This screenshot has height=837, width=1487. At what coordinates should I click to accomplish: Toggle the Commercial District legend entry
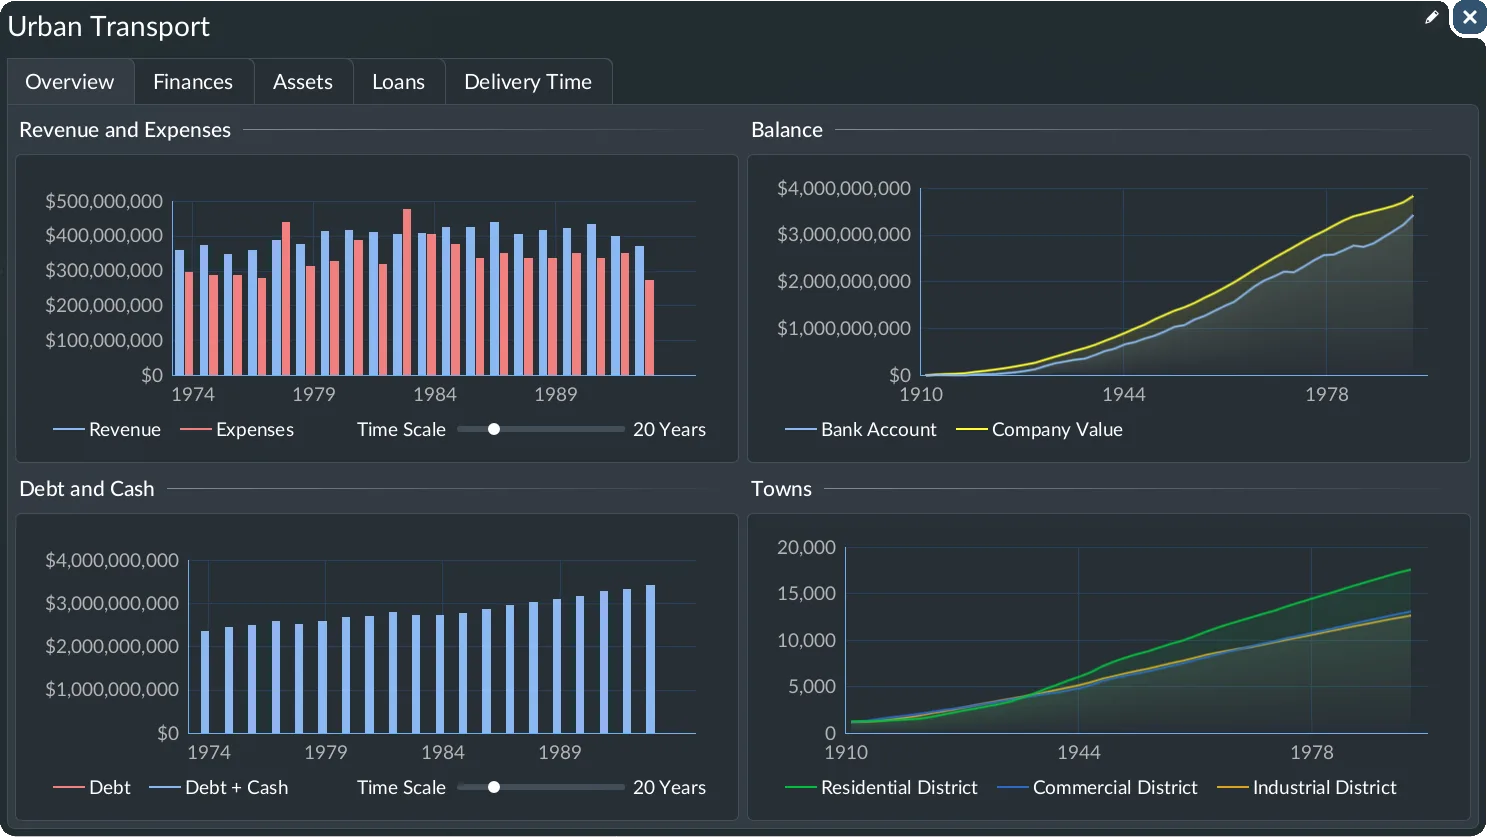(1098, 787)
